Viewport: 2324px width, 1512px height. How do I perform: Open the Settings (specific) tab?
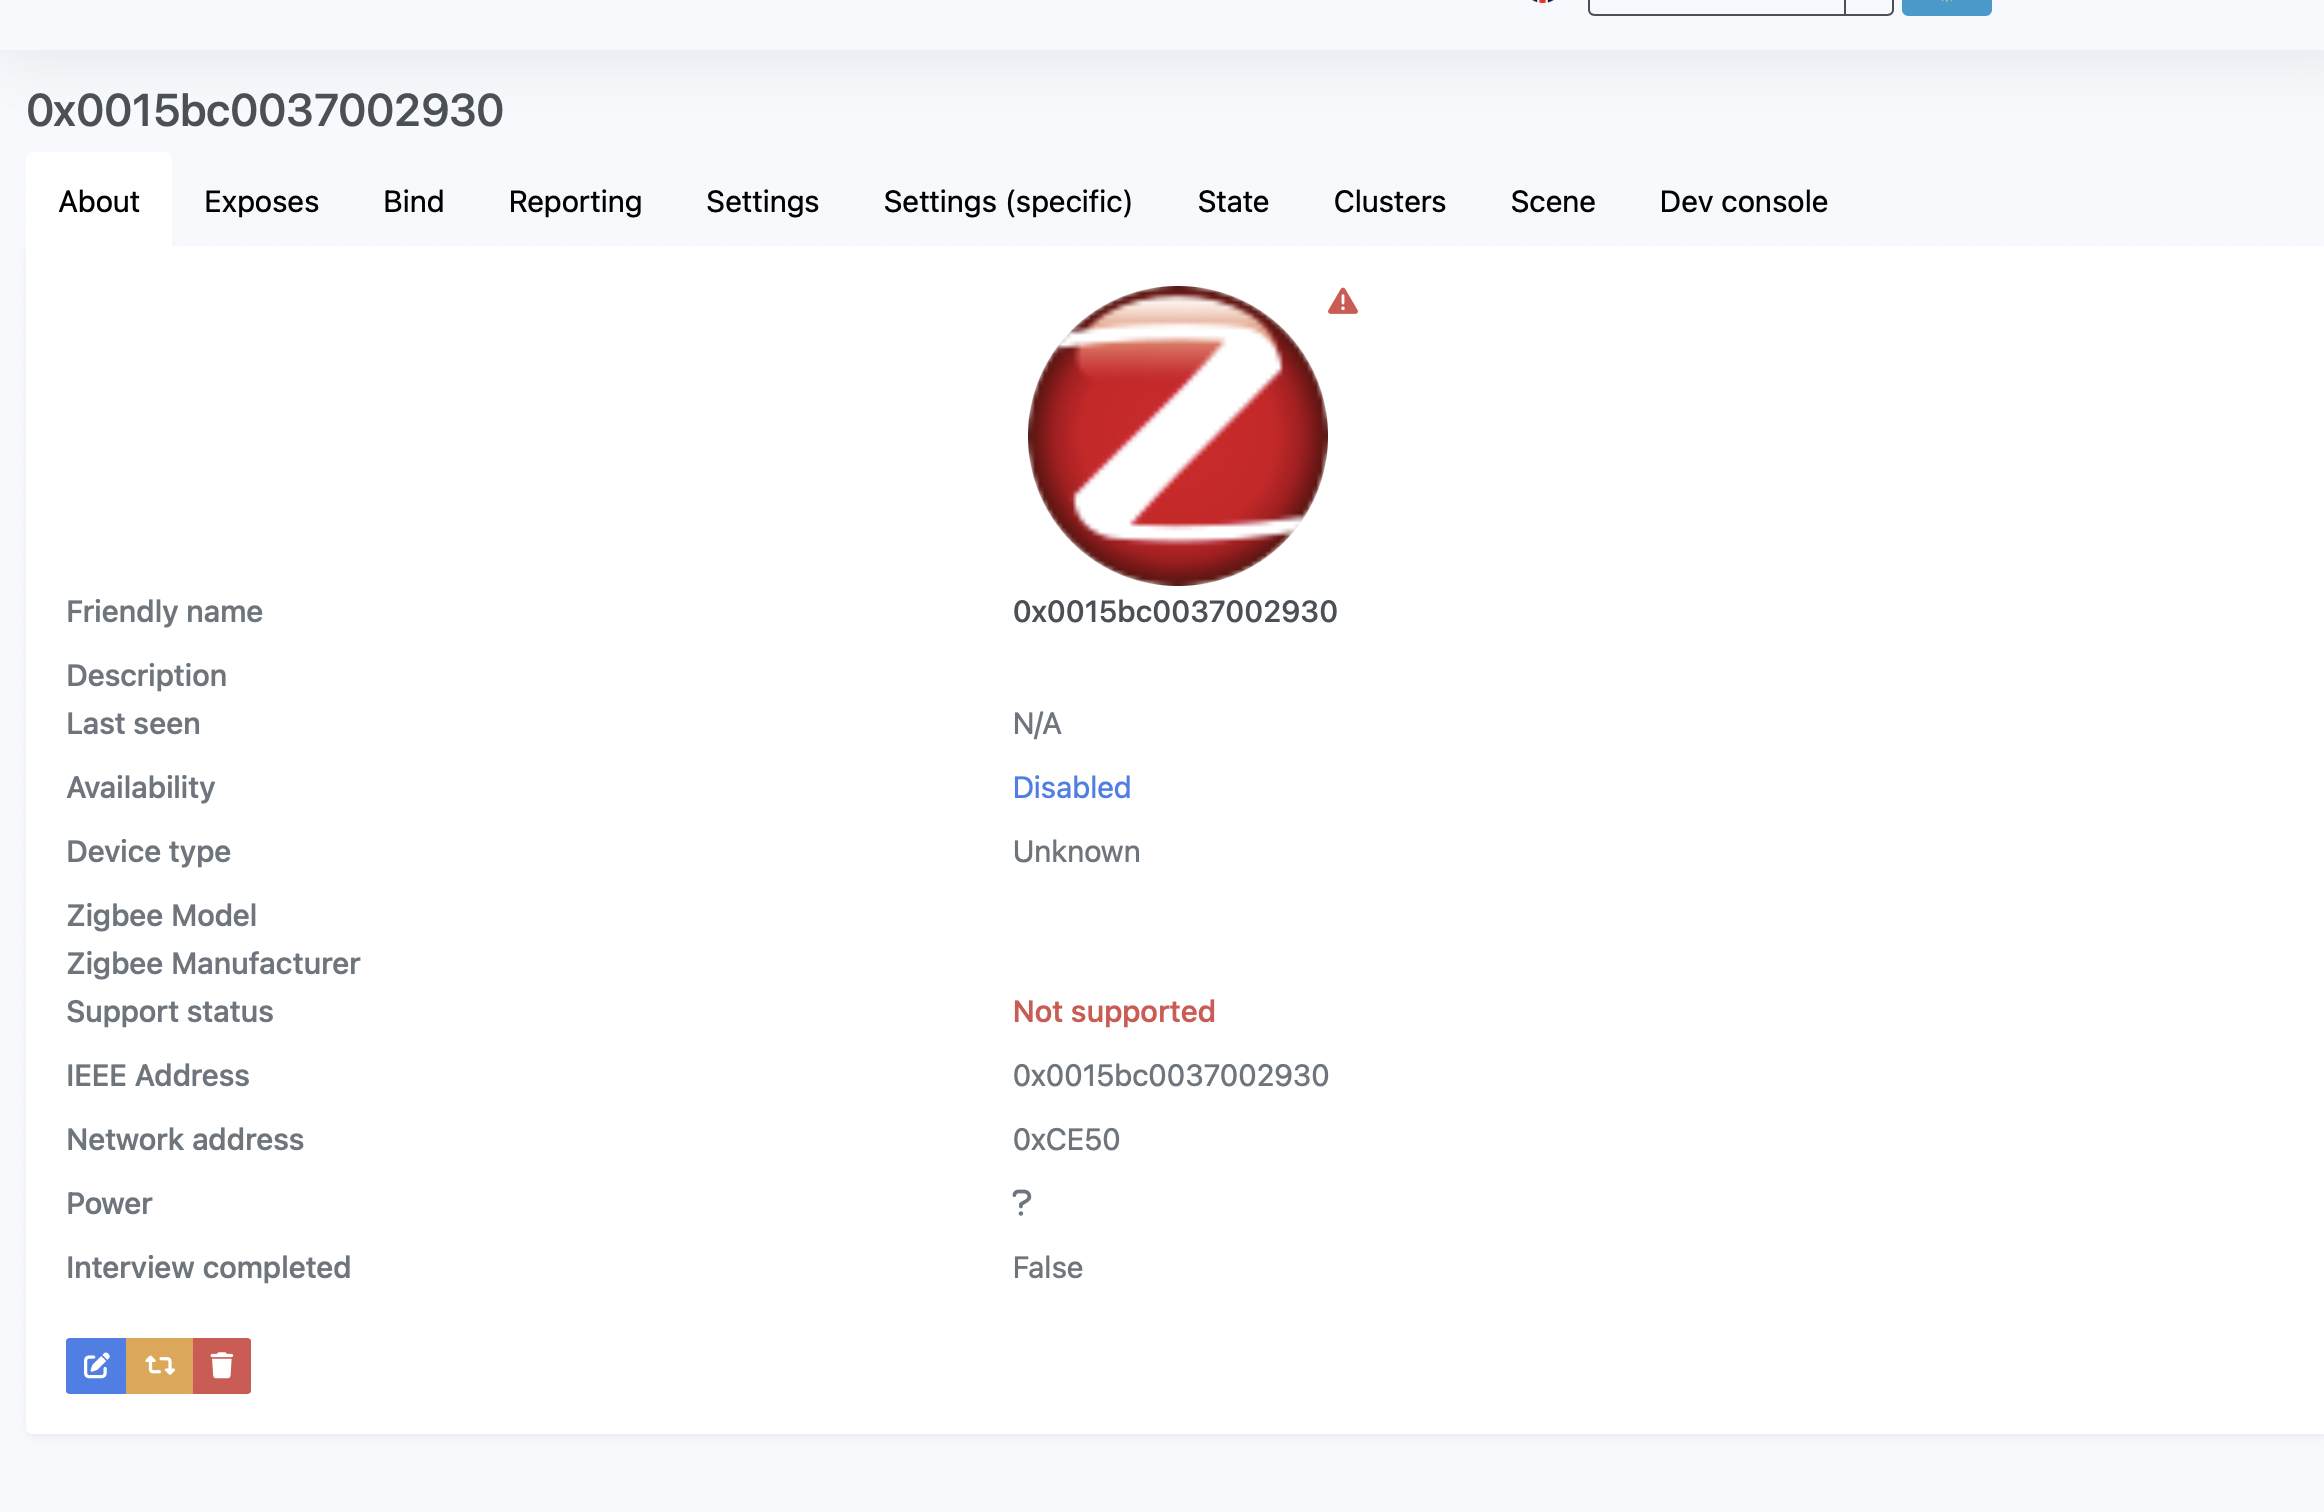(1007, 201)
